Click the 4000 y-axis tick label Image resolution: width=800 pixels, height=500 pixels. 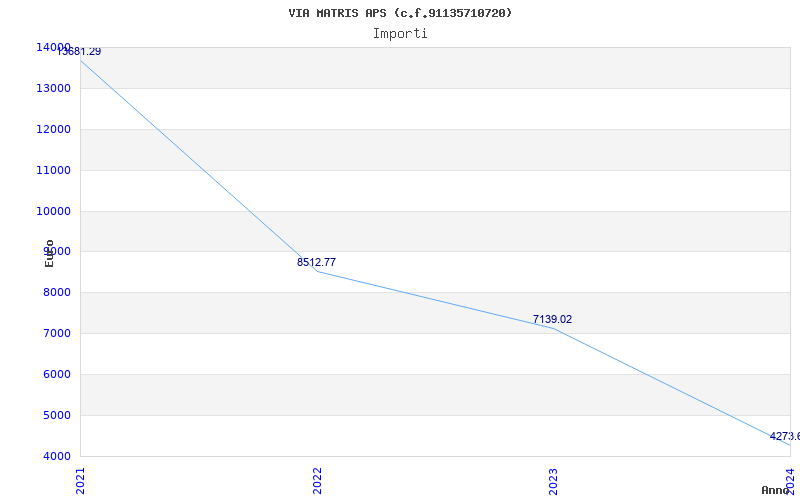click(56, 456)
